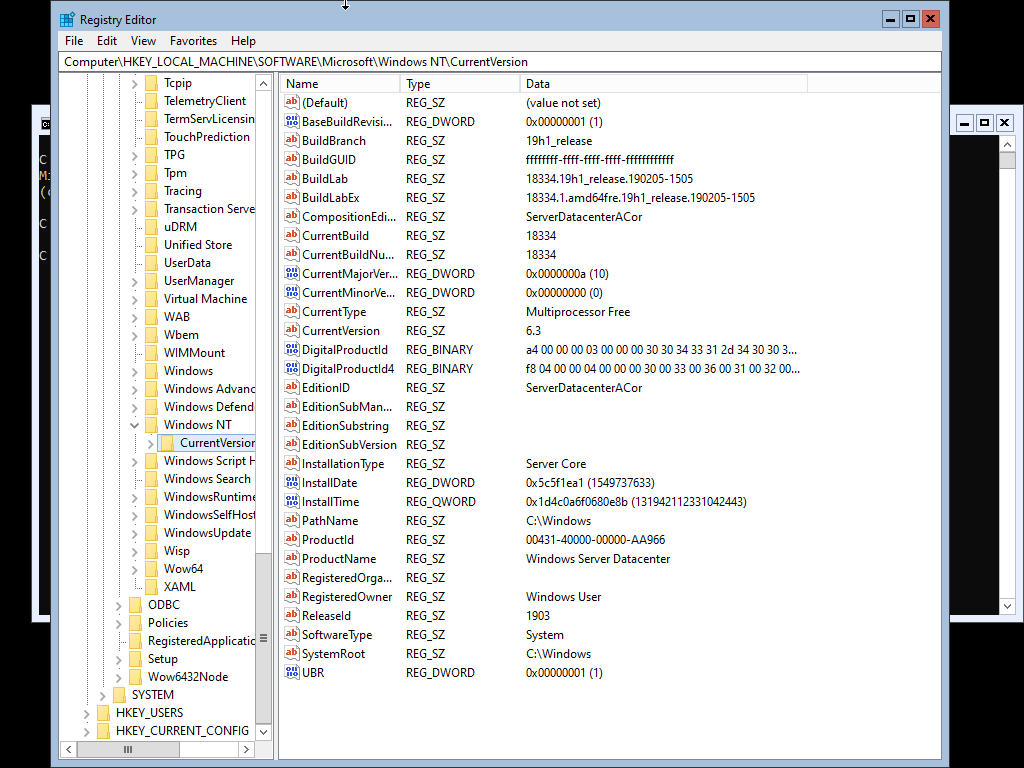Open the Help menu

243,40
